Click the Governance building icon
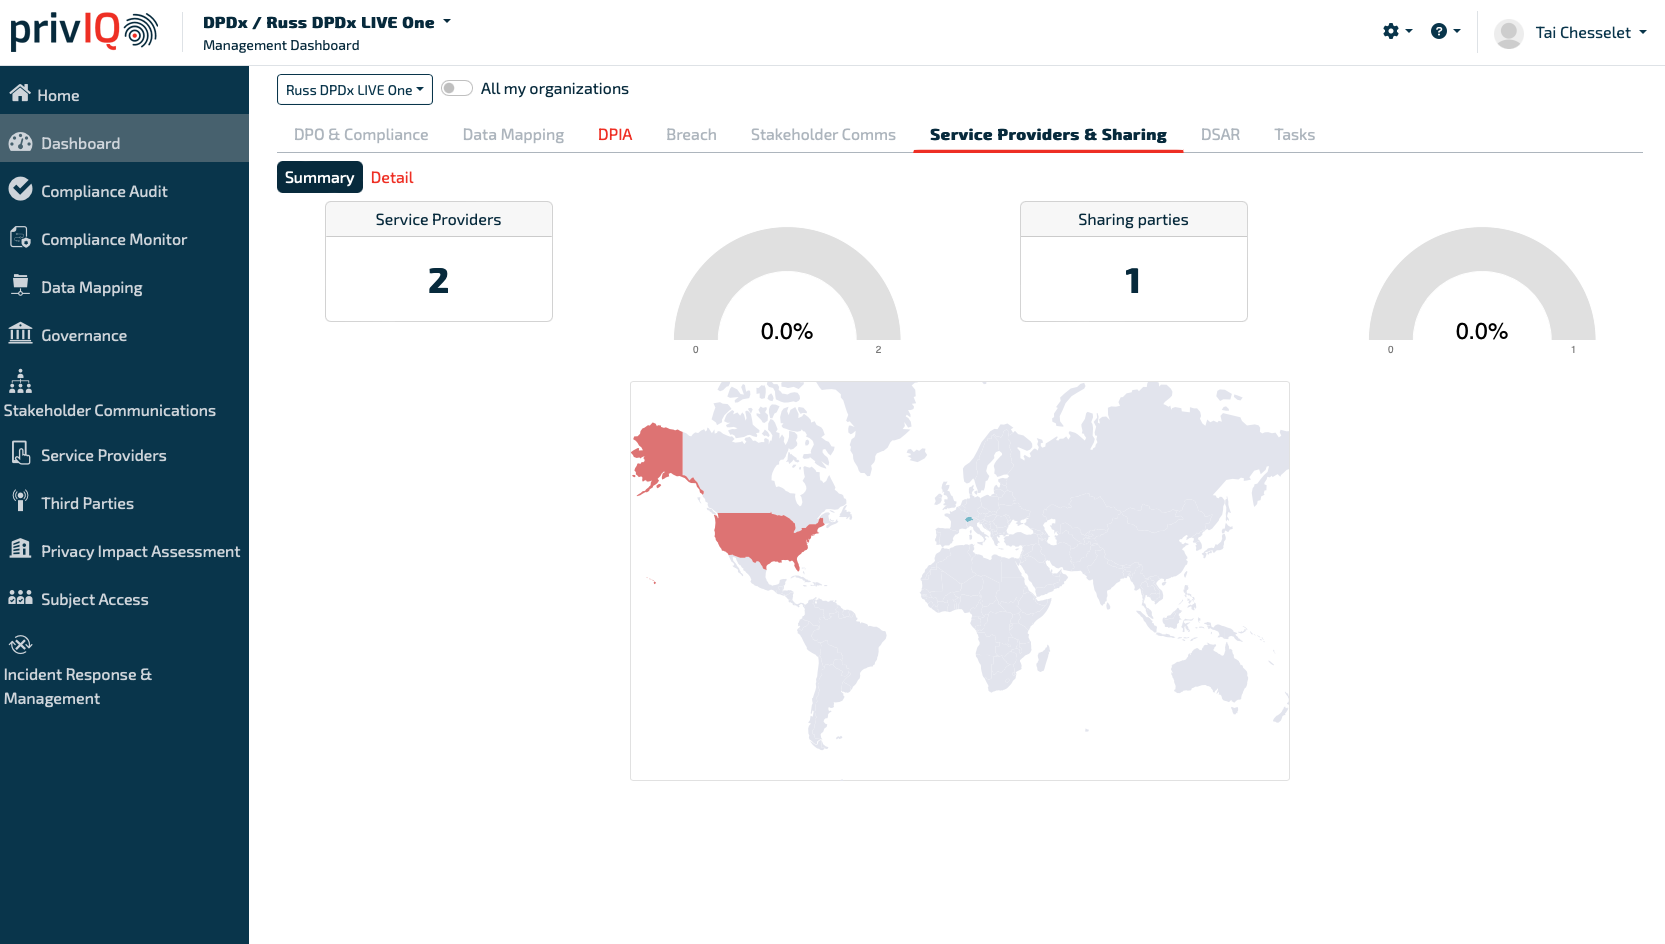 click(20, 333)
